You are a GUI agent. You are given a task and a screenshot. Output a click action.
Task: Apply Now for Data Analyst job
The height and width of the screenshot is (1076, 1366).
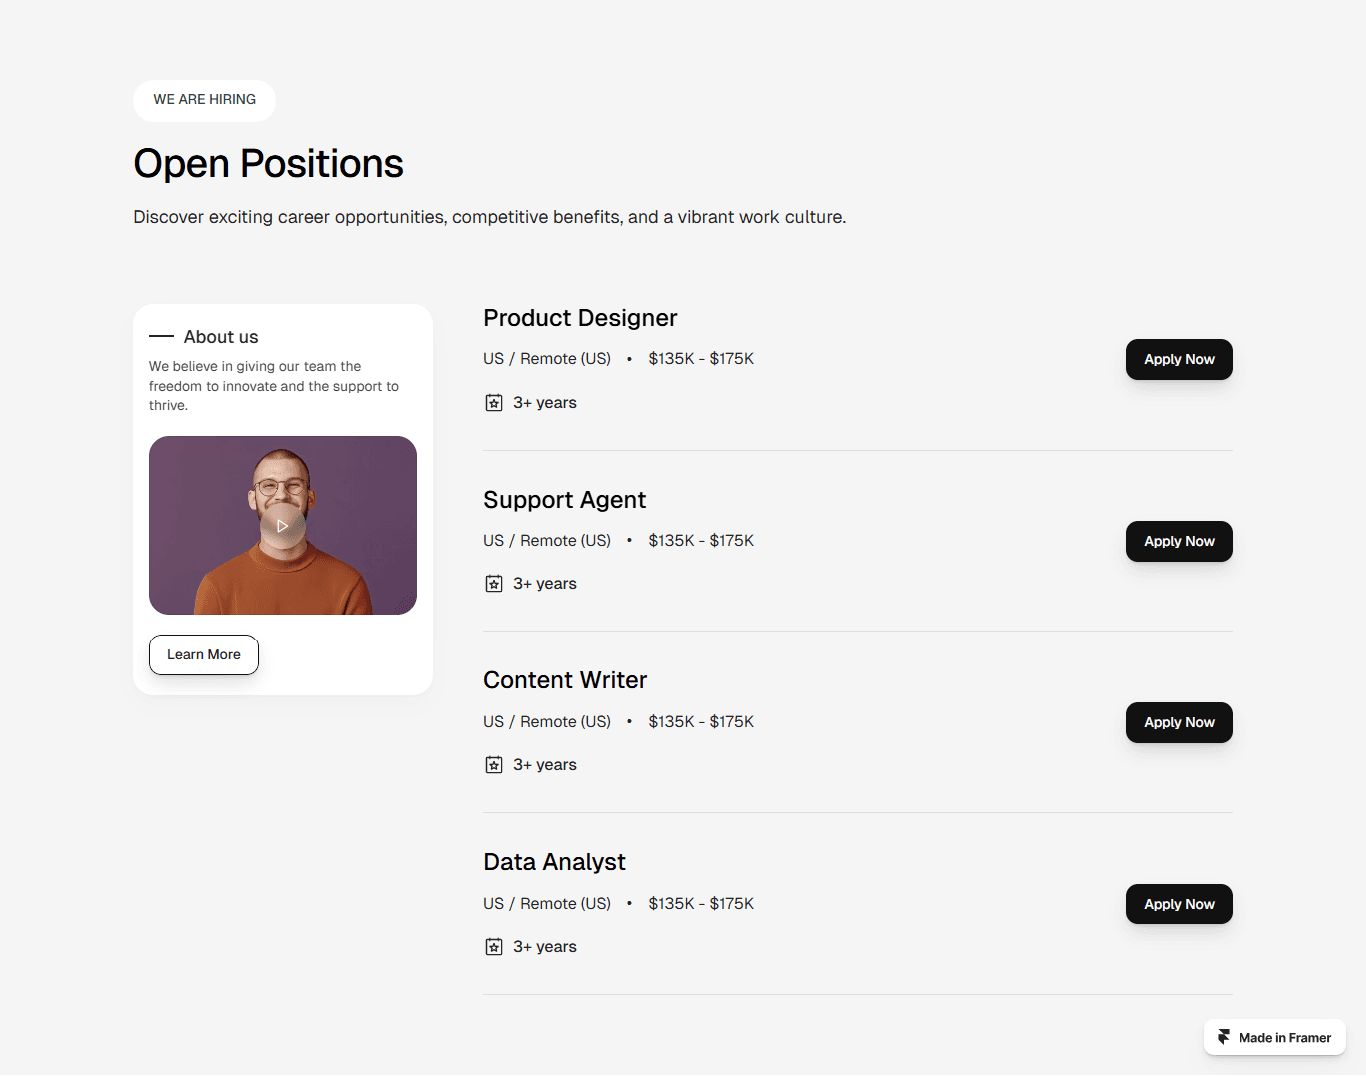(1179, 904)
